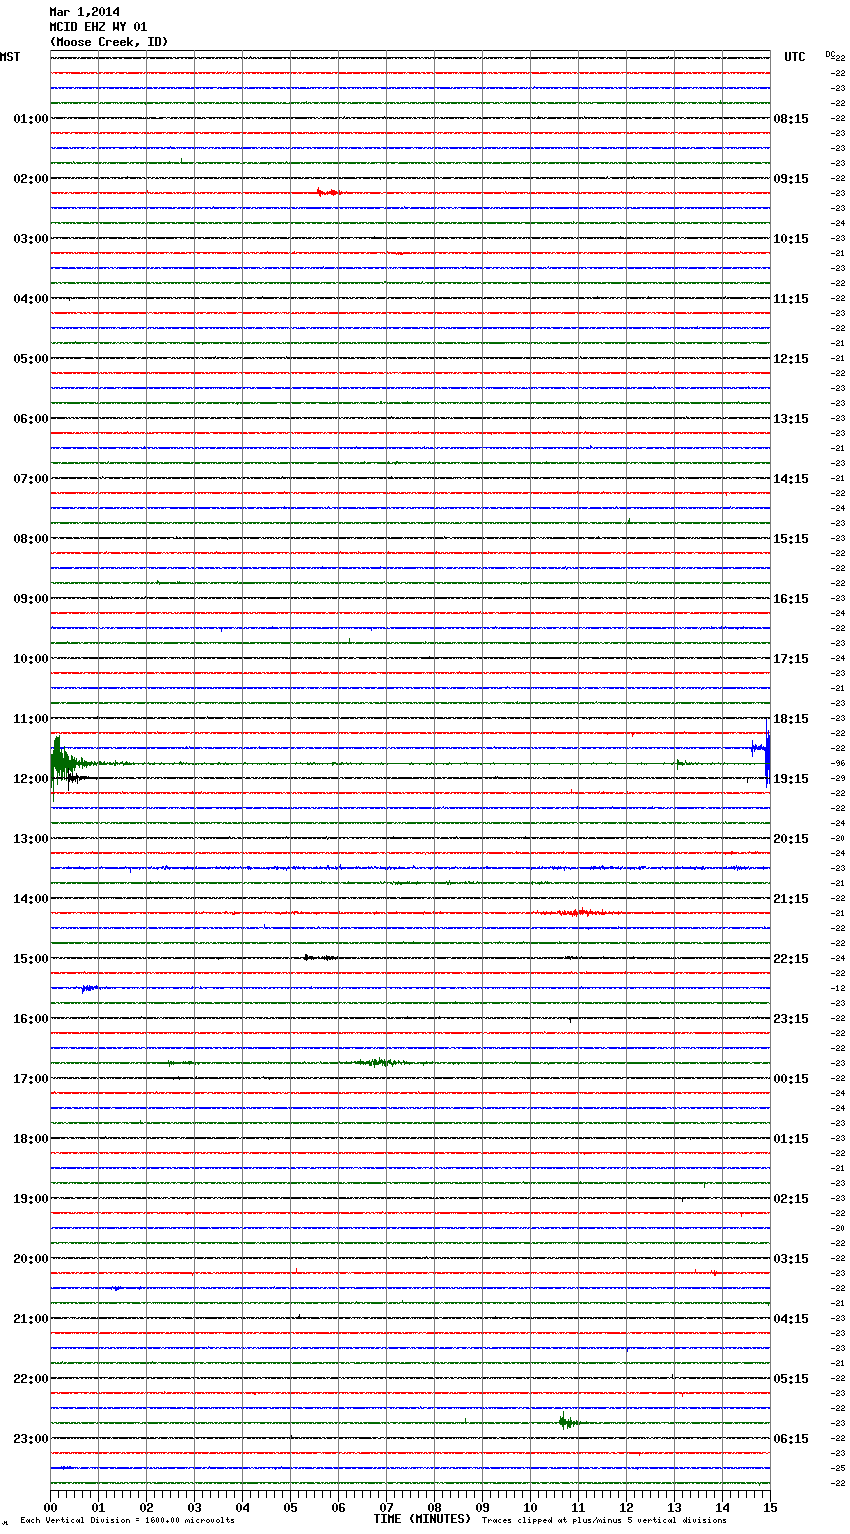Click the "08:15" UTC time label
Screen dimensions: 850x1534
pyautogui.click(x=791, y=119)
